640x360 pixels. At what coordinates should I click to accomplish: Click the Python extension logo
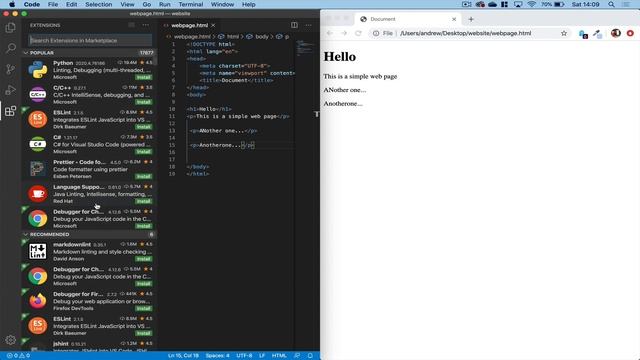pyautogui.click(x=38, y=70)
